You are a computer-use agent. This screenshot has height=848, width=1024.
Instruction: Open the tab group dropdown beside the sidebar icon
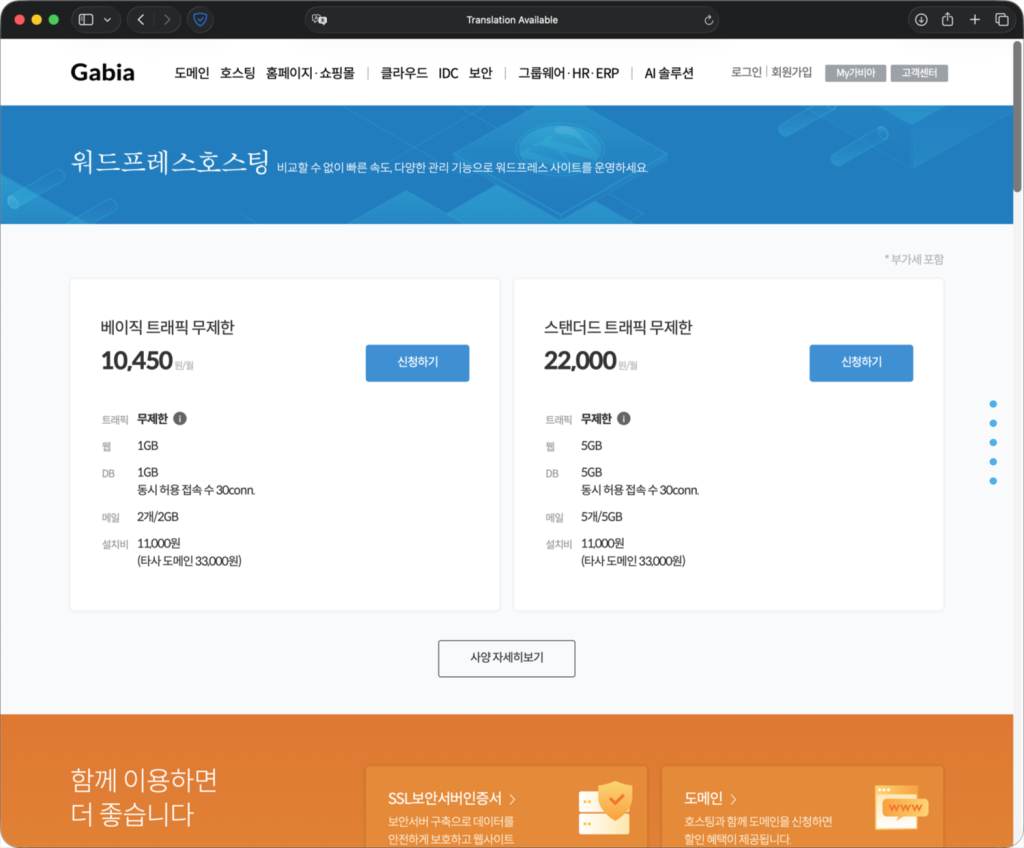pos(107,20)
